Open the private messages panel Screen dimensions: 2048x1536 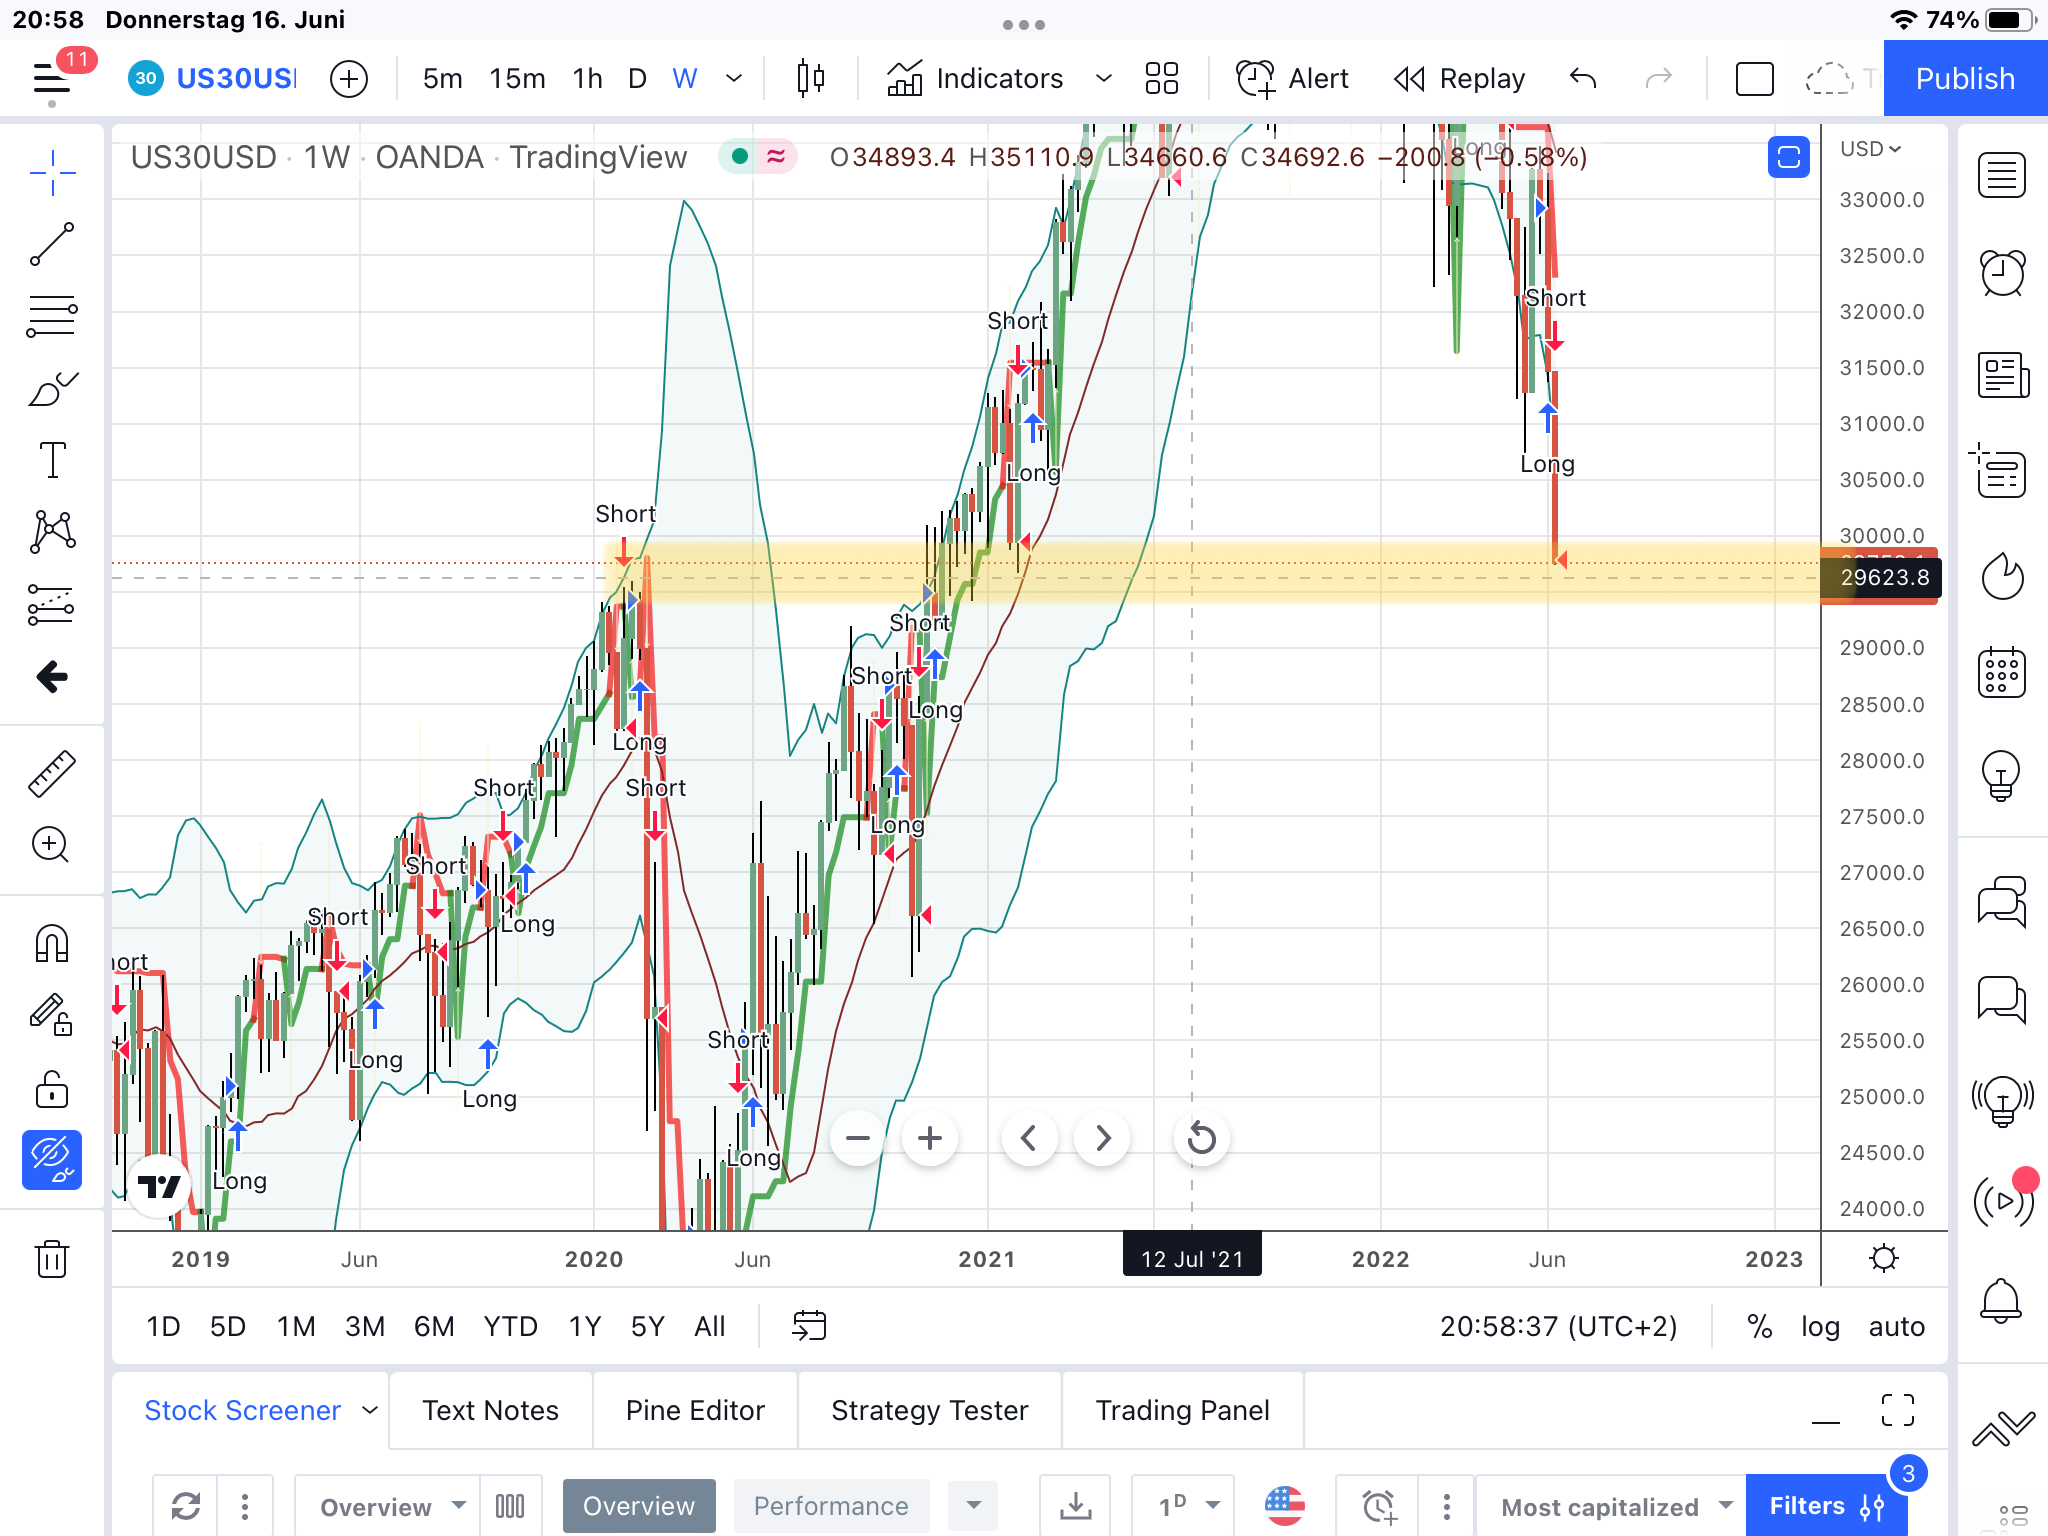(x=2002, y=999)
